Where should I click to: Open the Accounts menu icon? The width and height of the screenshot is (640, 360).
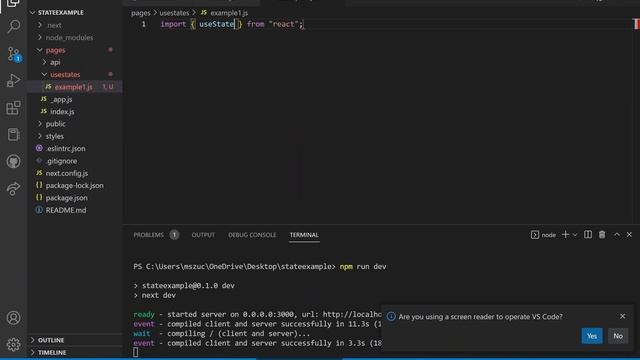[x=13, y=318]
